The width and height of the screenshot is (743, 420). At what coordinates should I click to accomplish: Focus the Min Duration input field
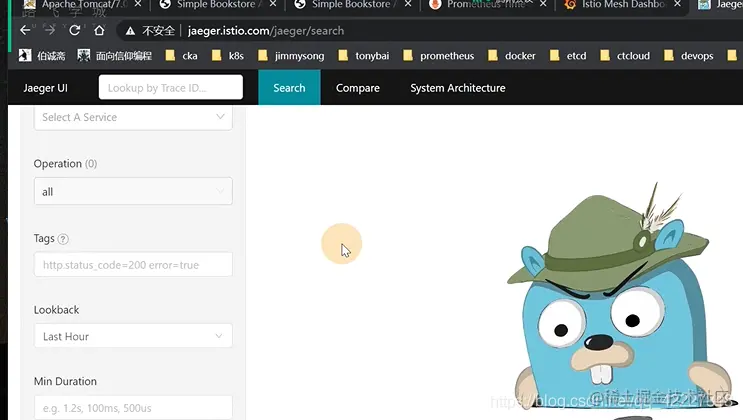click(133, 408)
